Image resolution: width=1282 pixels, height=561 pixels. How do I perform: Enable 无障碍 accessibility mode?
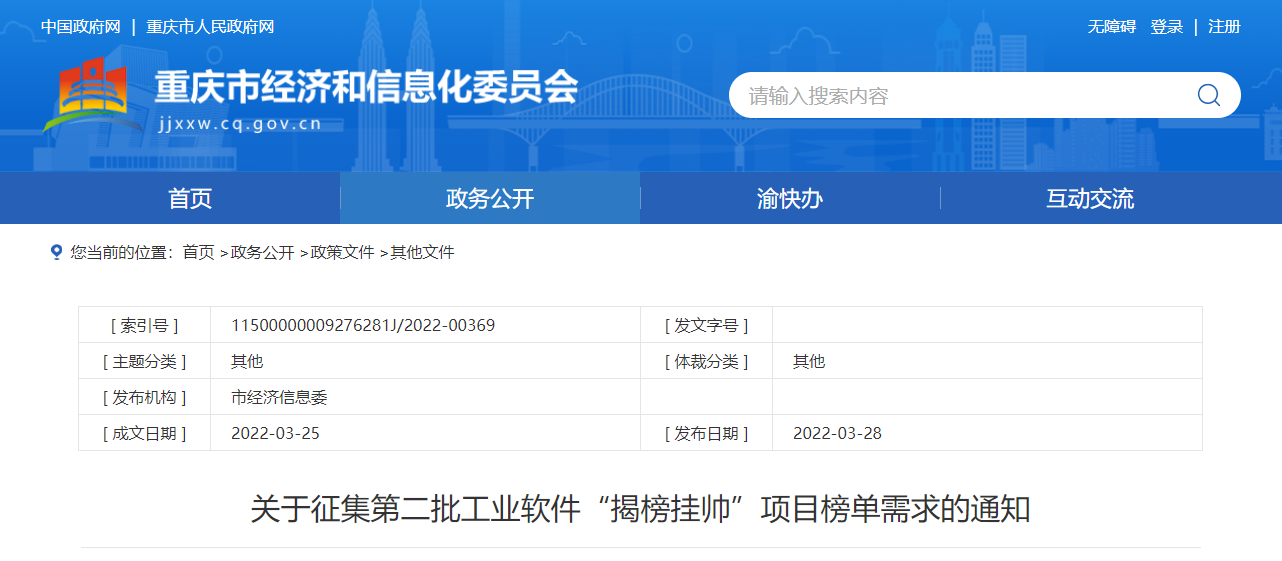pos(1111,27)
